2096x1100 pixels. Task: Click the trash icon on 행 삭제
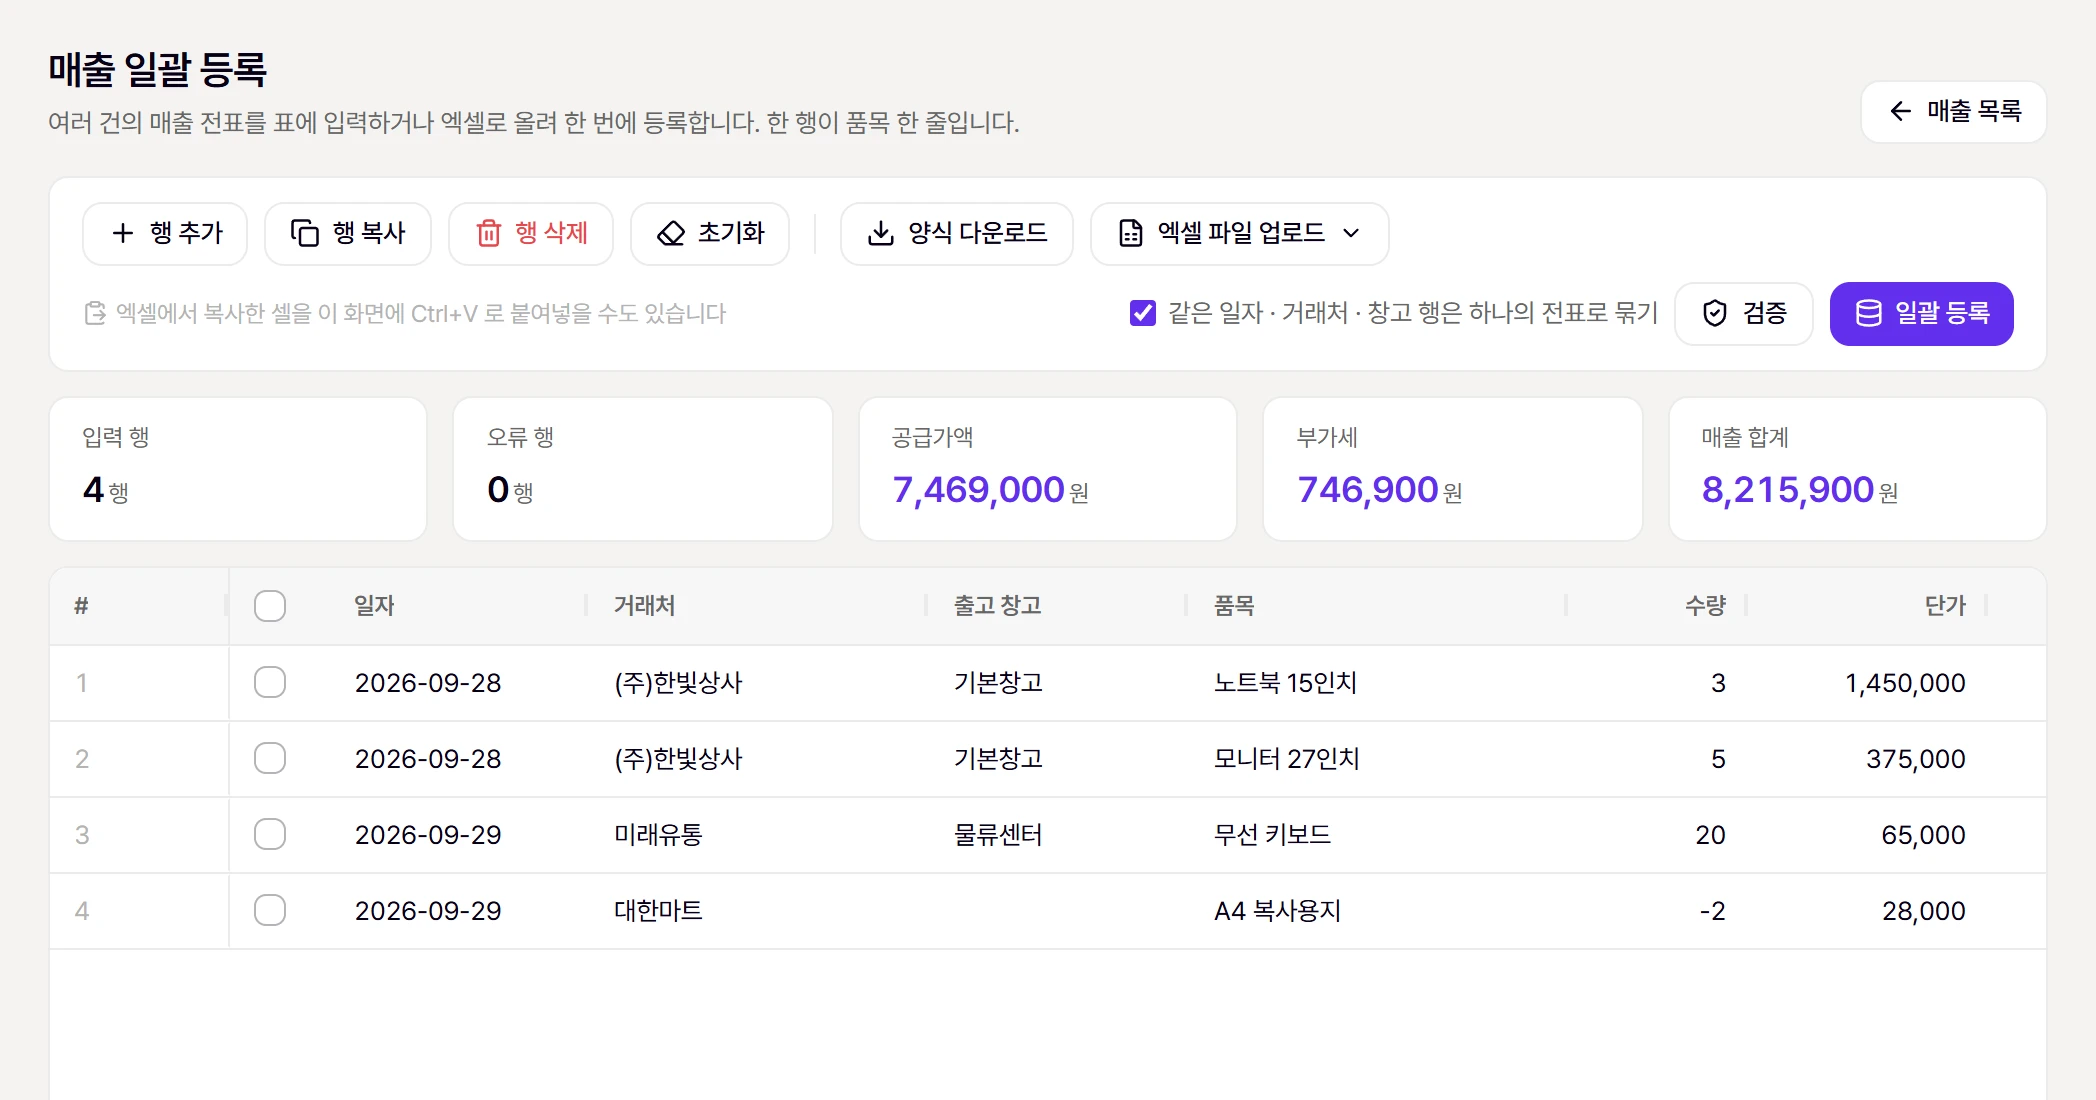click(x=489, y=233)
